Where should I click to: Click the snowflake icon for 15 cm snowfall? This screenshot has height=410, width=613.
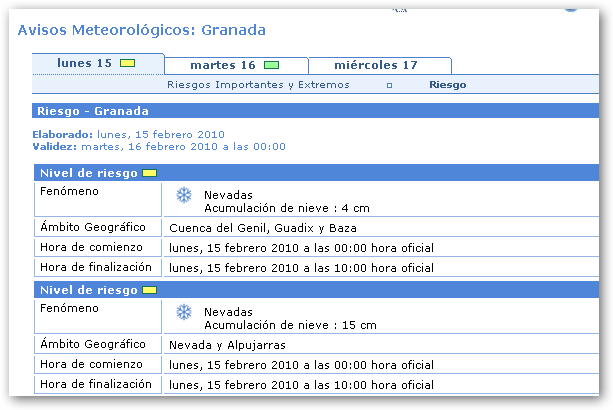[183, 313]
